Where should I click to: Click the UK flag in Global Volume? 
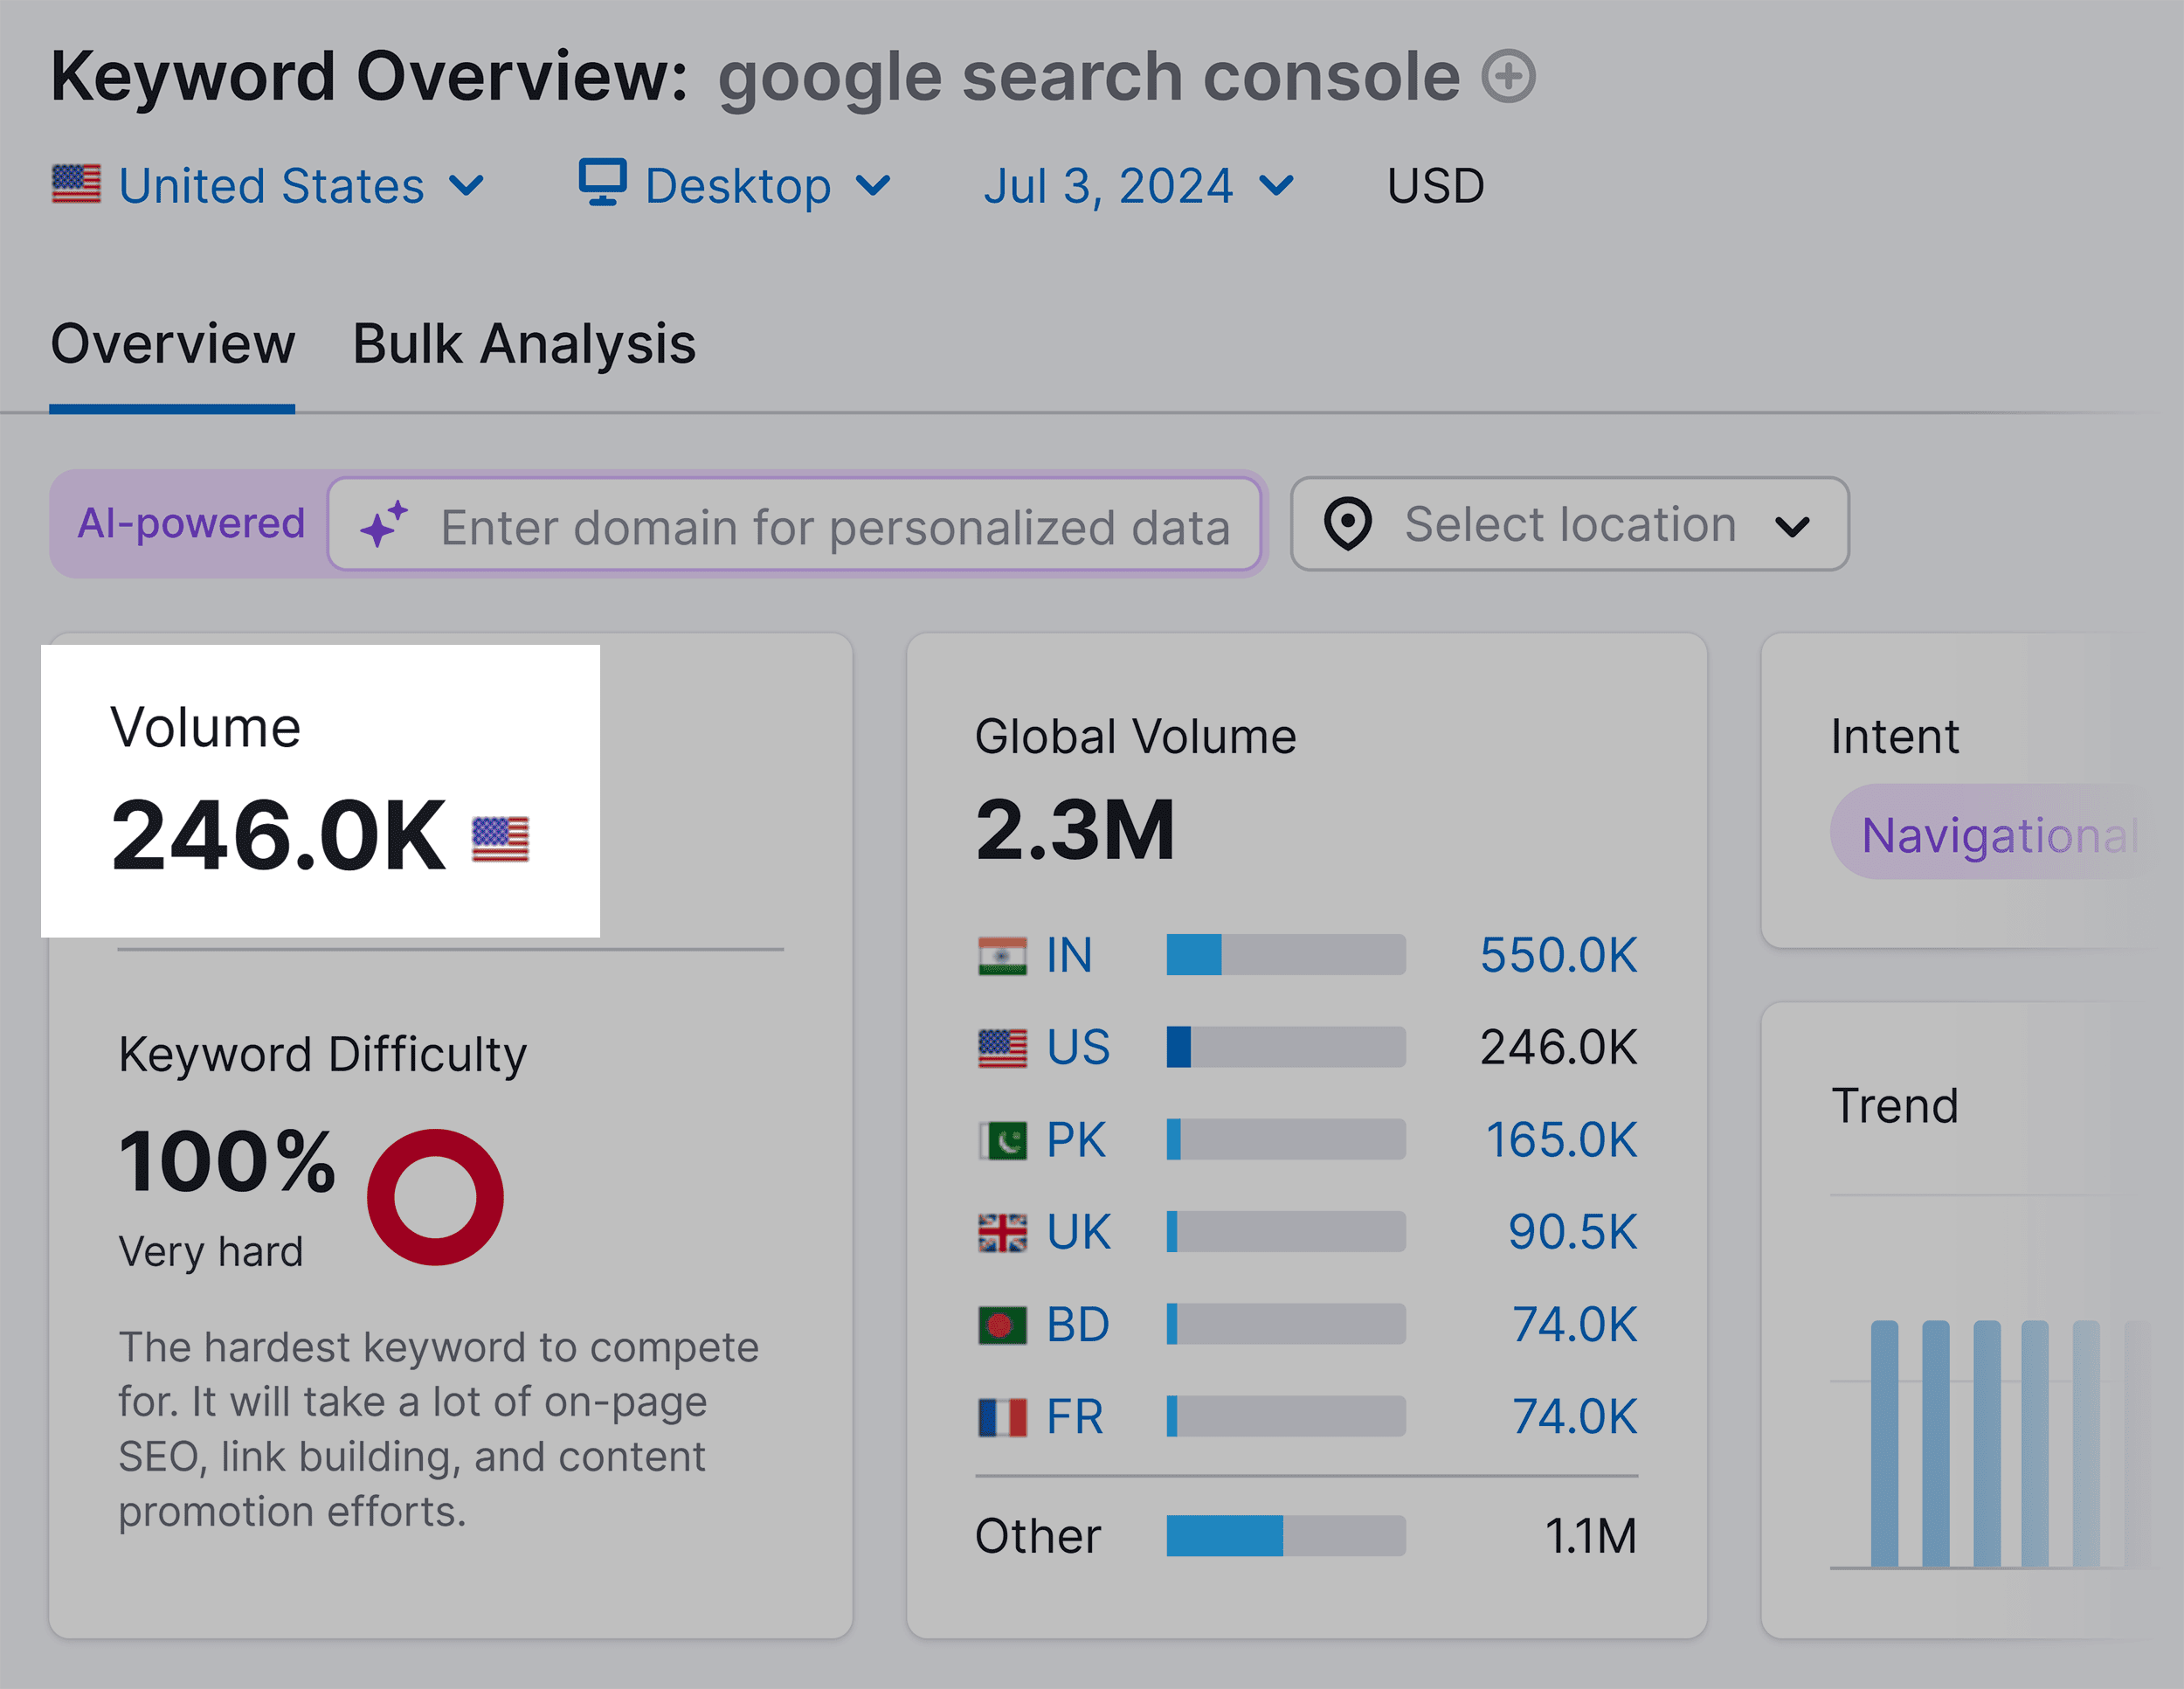(1002, 1232)
